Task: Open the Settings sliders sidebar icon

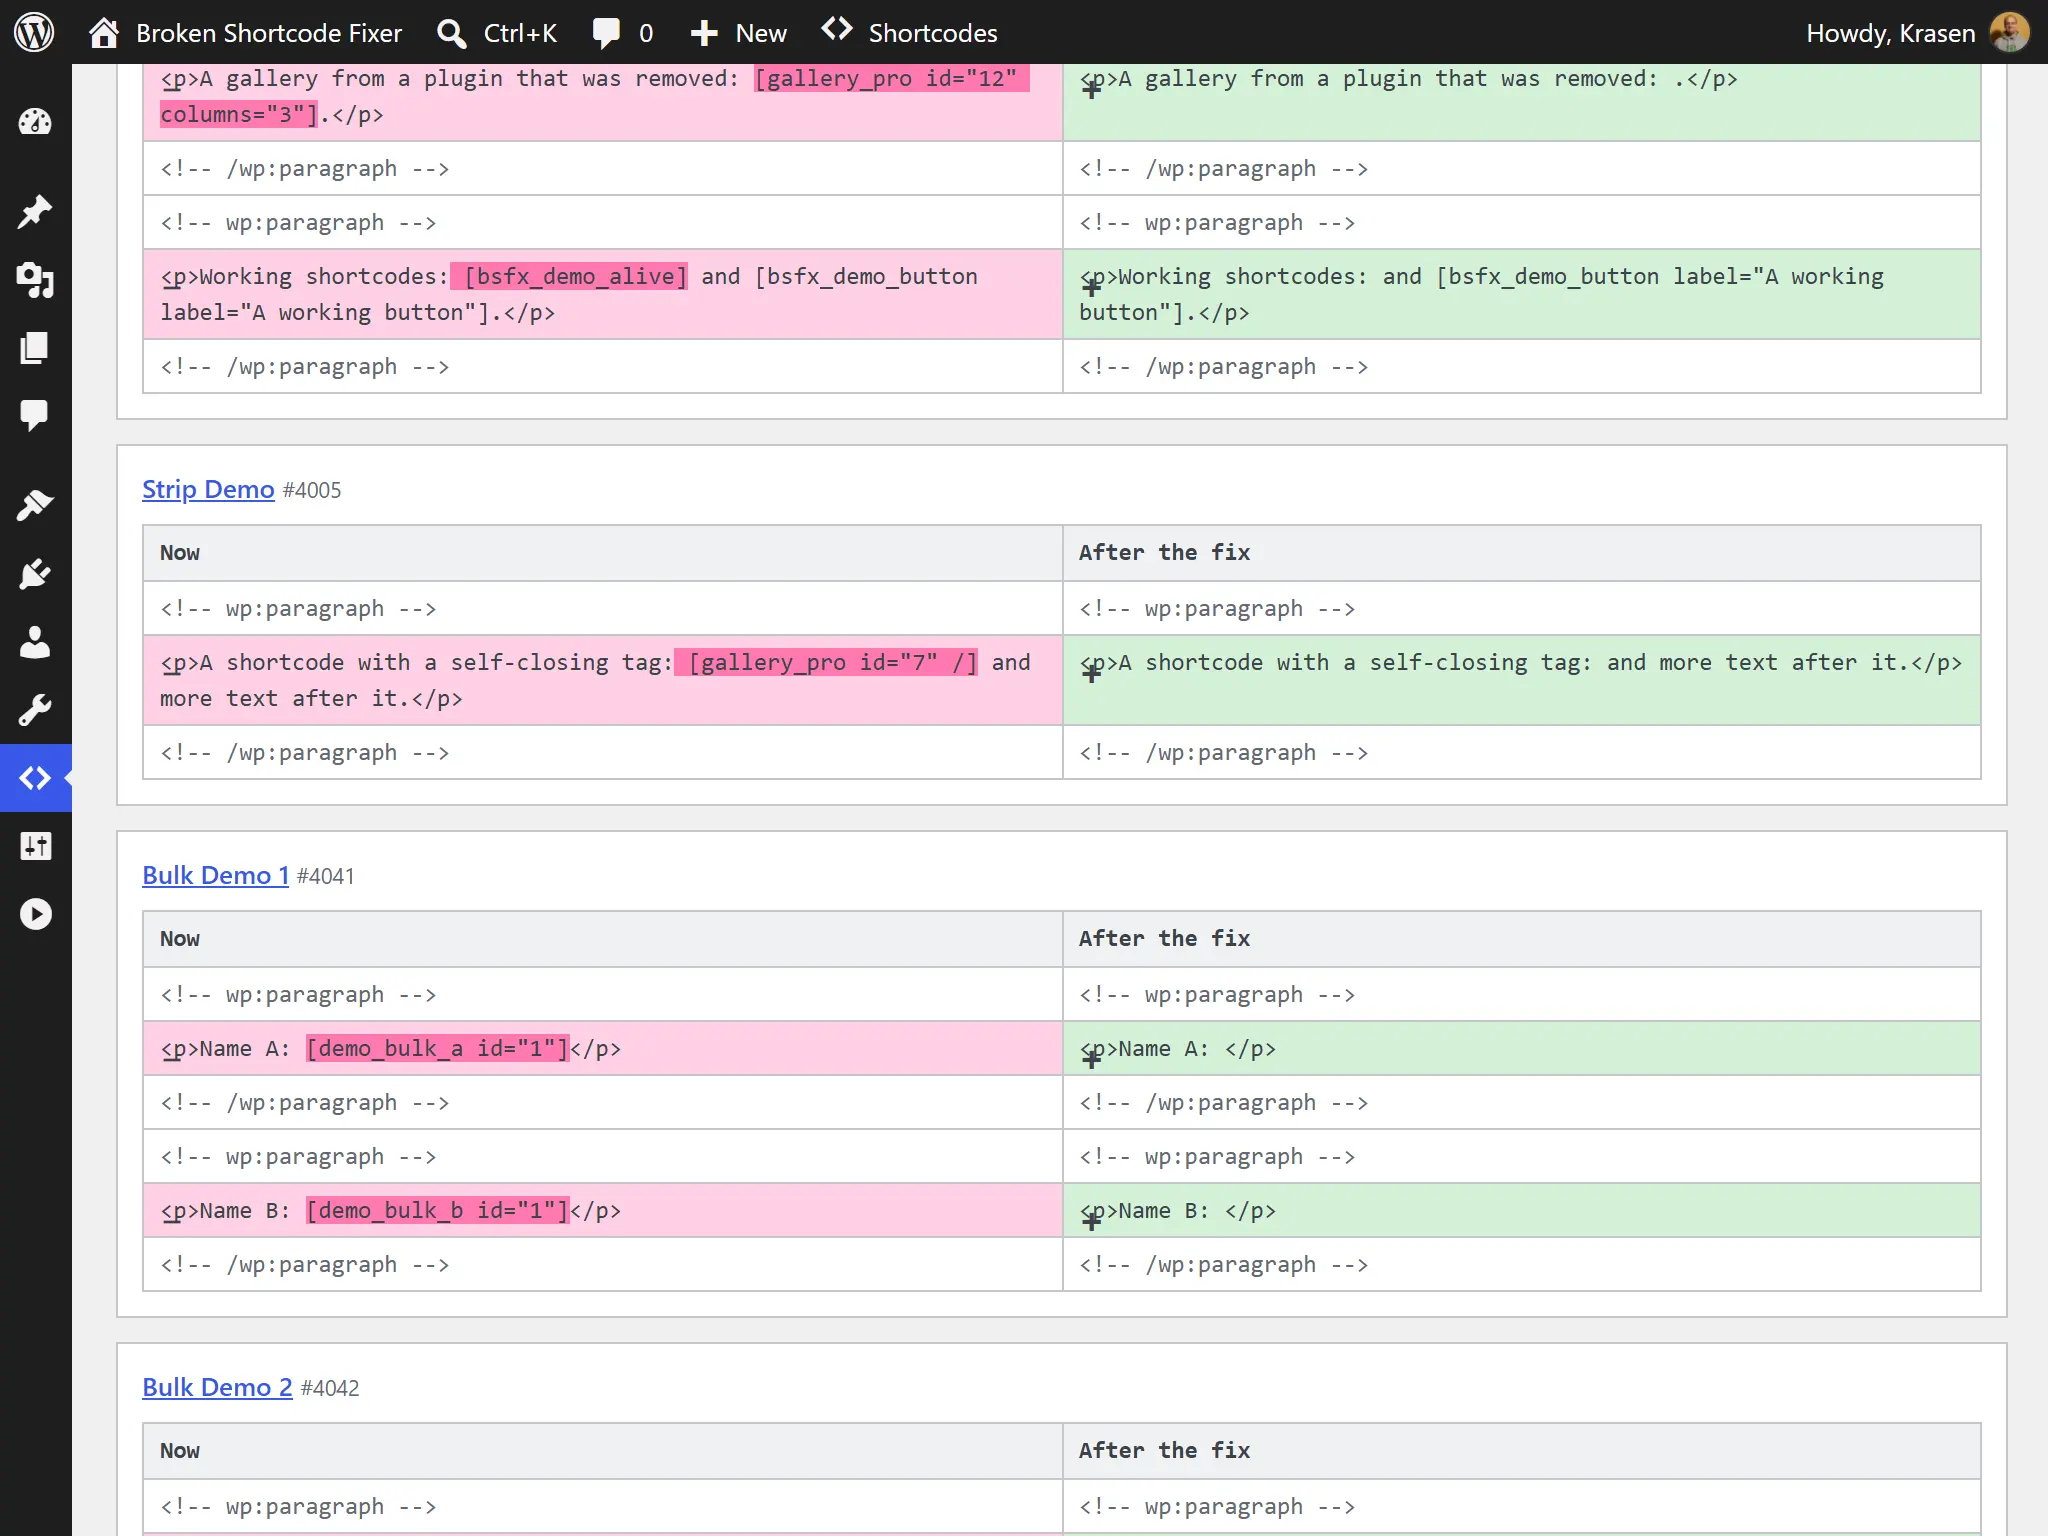Action: click(x=35, y=846)
